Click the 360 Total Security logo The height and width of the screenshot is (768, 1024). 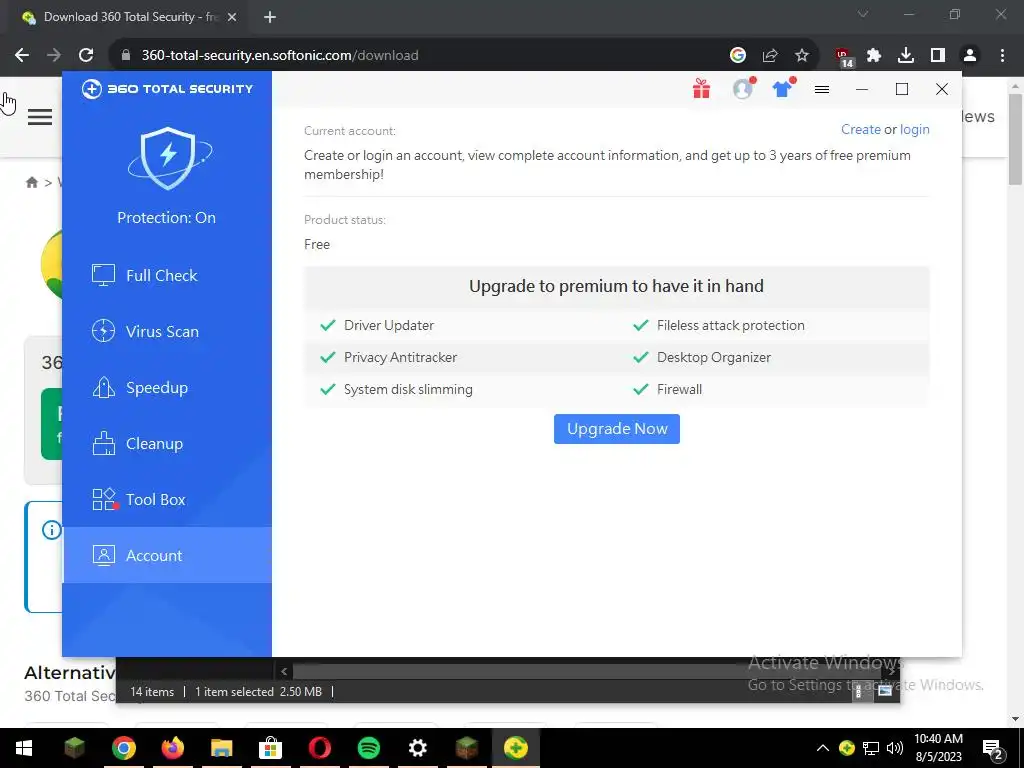coord(167,89)
